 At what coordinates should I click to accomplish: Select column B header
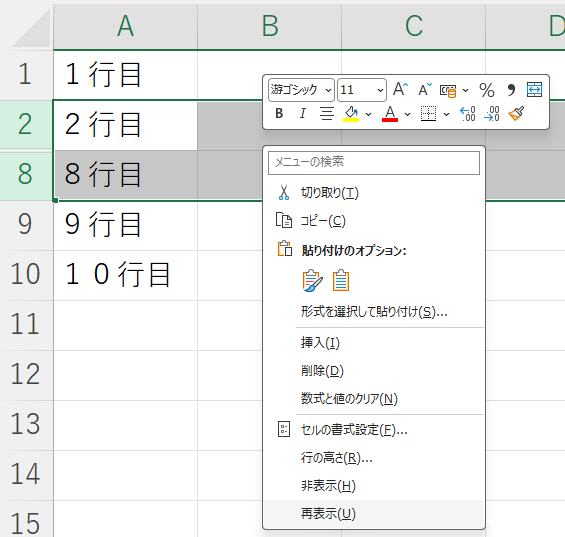270,26
